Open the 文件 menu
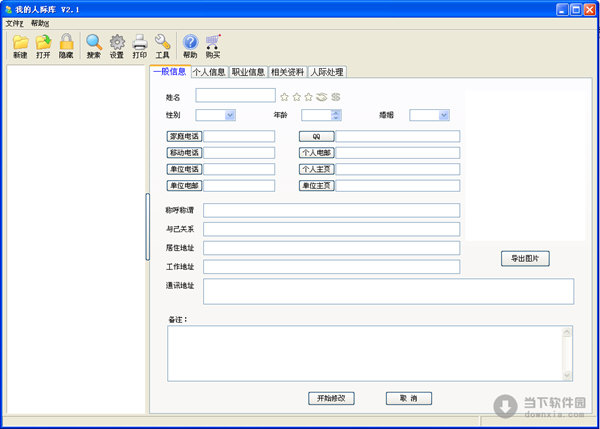This screenshot has width=600, height=429. pos(15,23)
